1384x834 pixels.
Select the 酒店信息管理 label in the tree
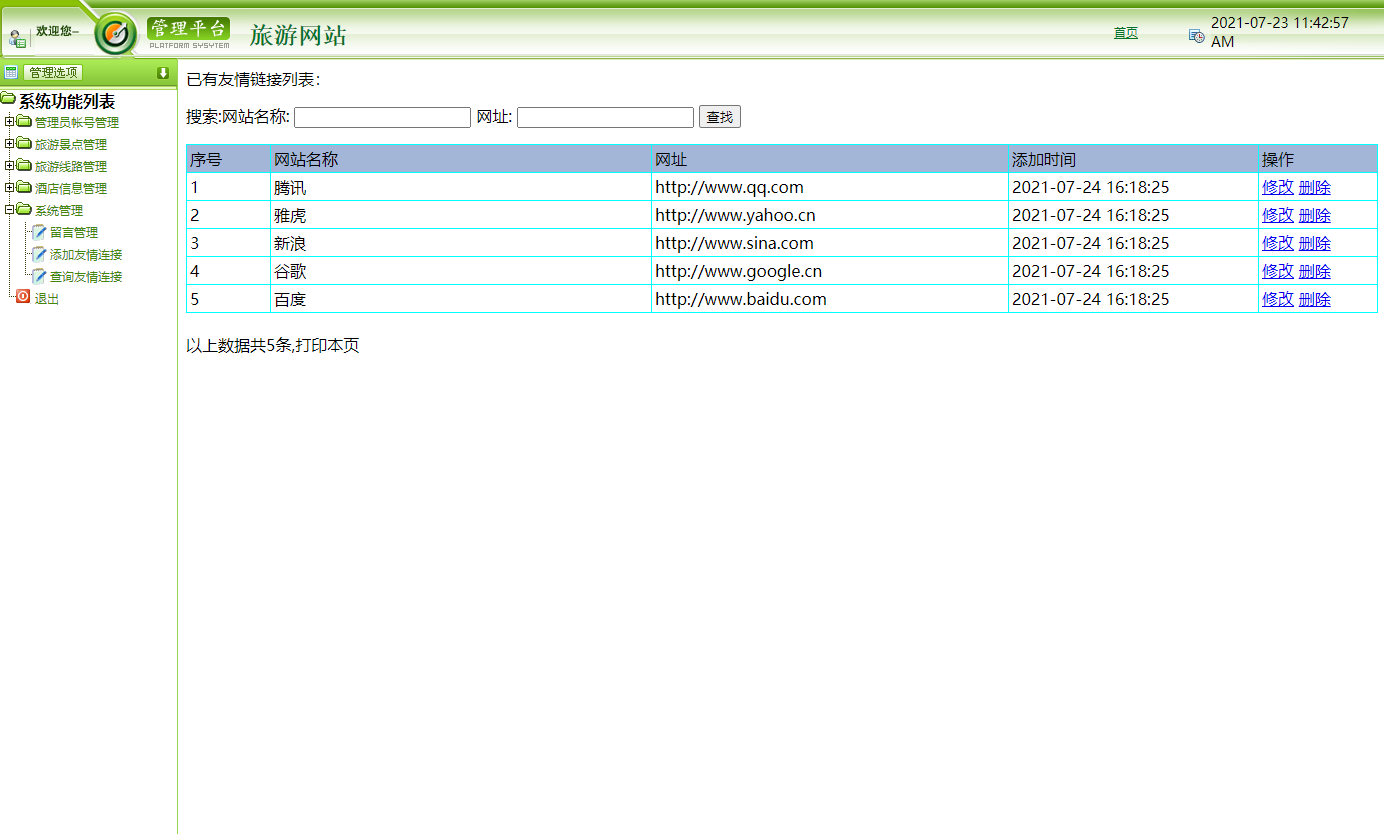71,189
